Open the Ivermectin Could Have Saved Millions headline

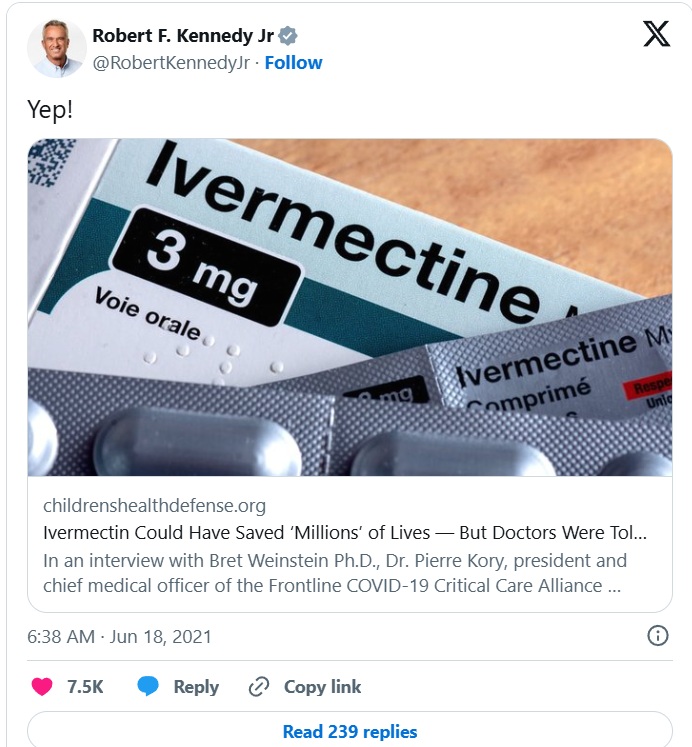click(345, 533)
